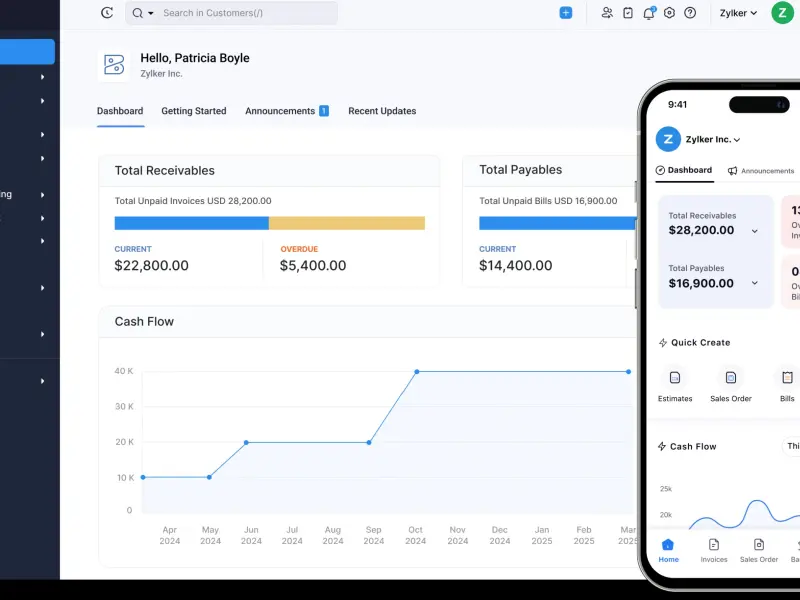
Task: Open the search scope dropdown arrow
Action: coord(151,13)
